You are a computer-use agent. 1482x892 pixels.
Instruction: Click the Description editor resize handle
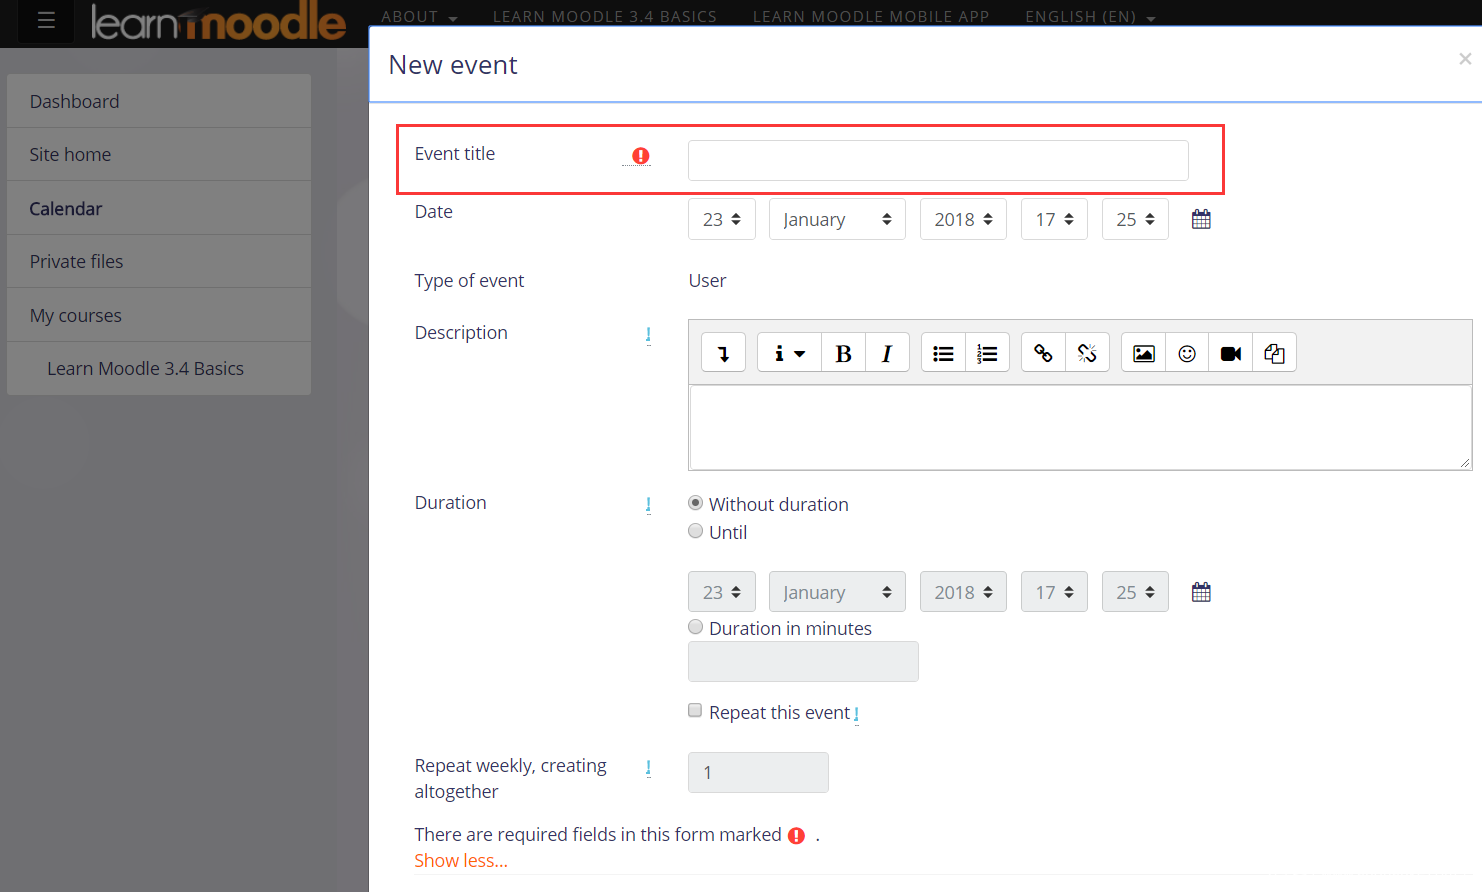pyautogui.click(x=1464, y=462)
